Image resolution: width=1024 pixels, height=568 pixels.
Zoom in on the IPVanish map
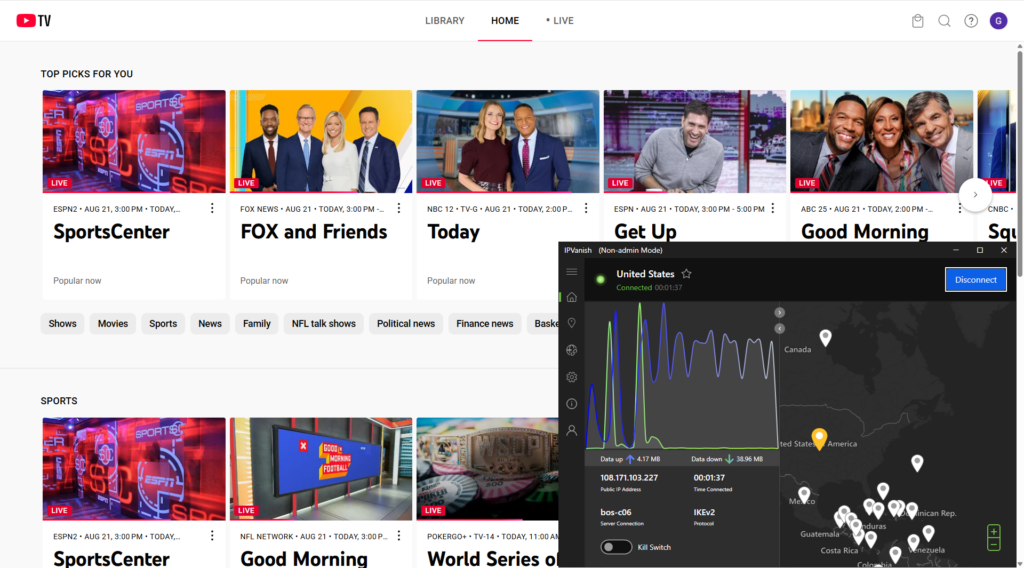[x=993, y=531]
